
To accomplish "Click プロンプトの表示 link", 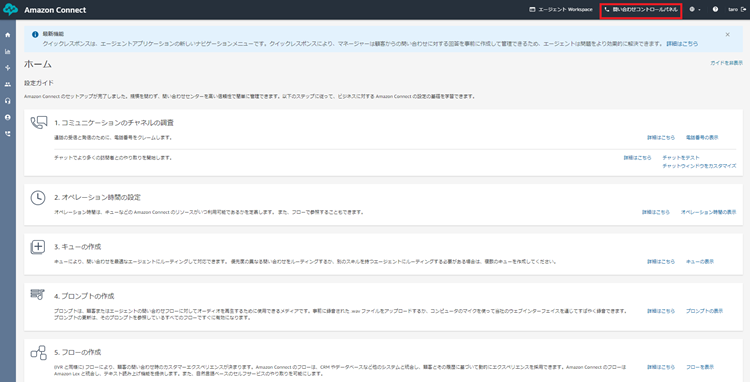I will pyautogui.click(x=705, y=311).
